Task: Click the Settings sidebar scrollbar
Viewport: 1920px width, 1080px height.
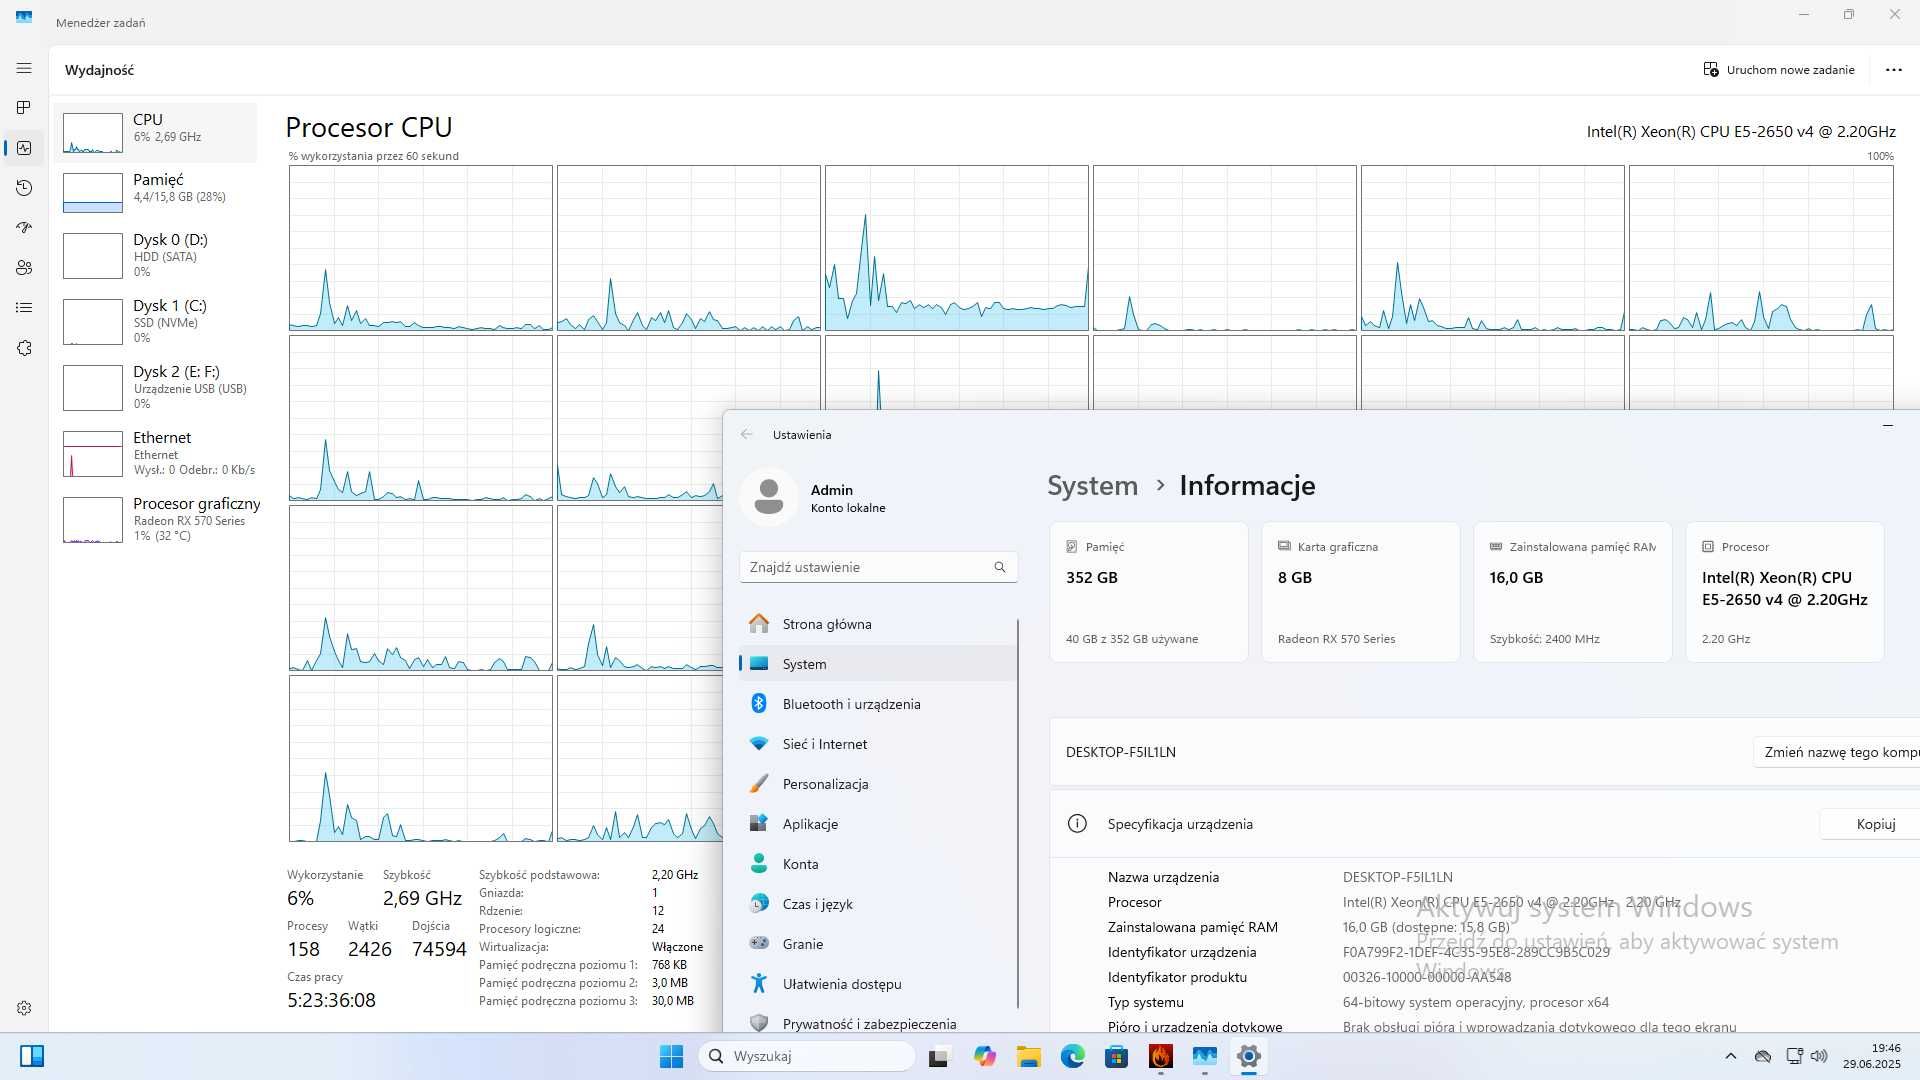Action: coord(1018,813)
